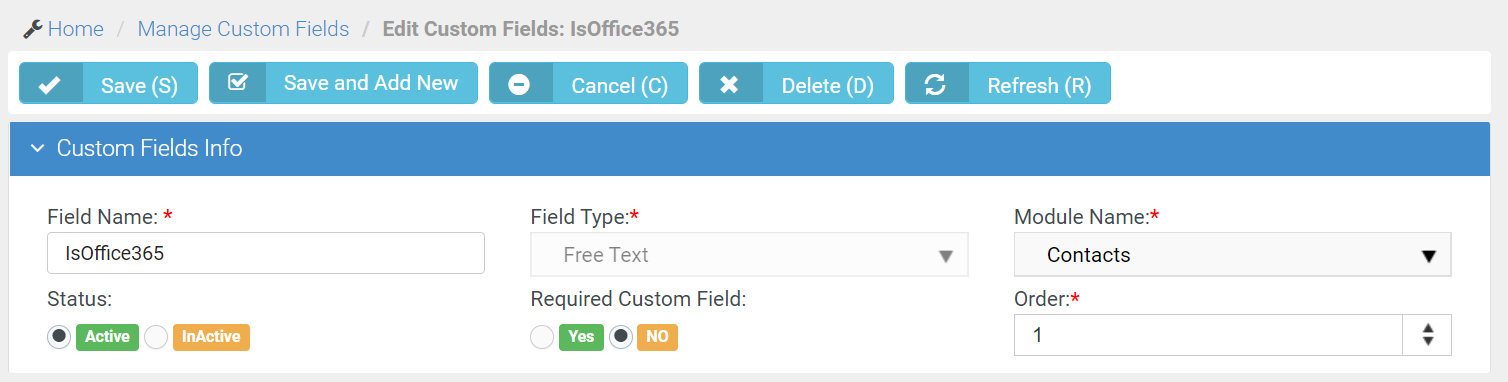The height and width of the screenshot is (382, 1508).
Task: Open the Manage Custom Fields breadcrumb
Action: (243, 29)
